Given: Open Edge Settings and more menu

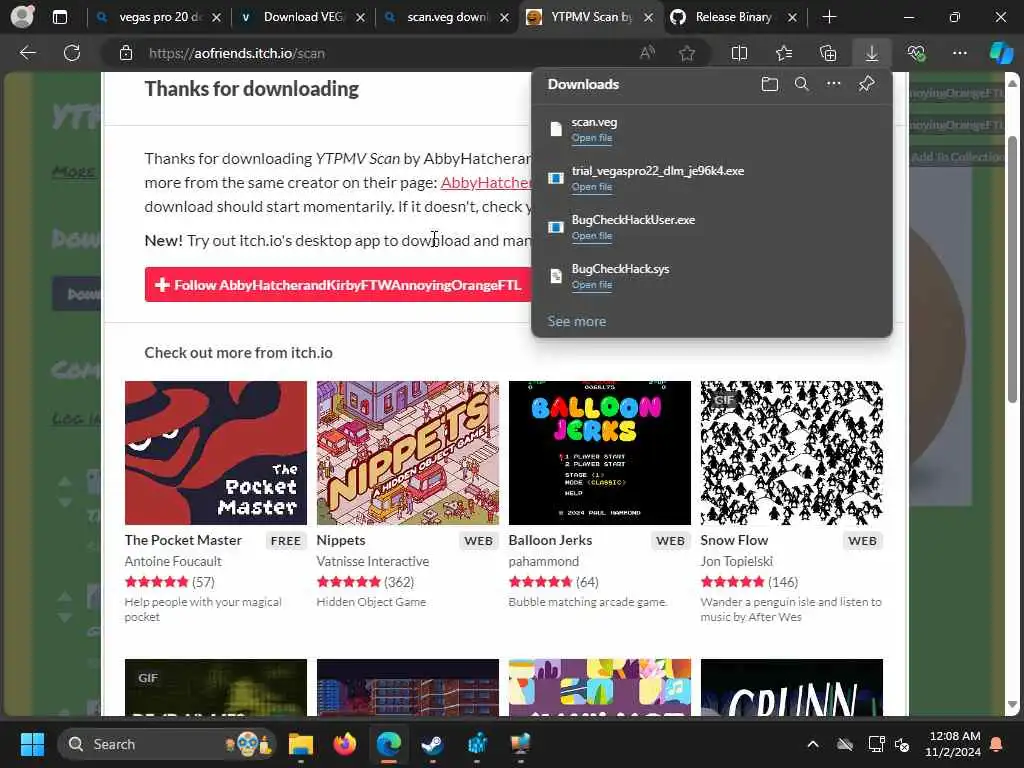Looking at the screenshot, I should [x=959, y=53].
